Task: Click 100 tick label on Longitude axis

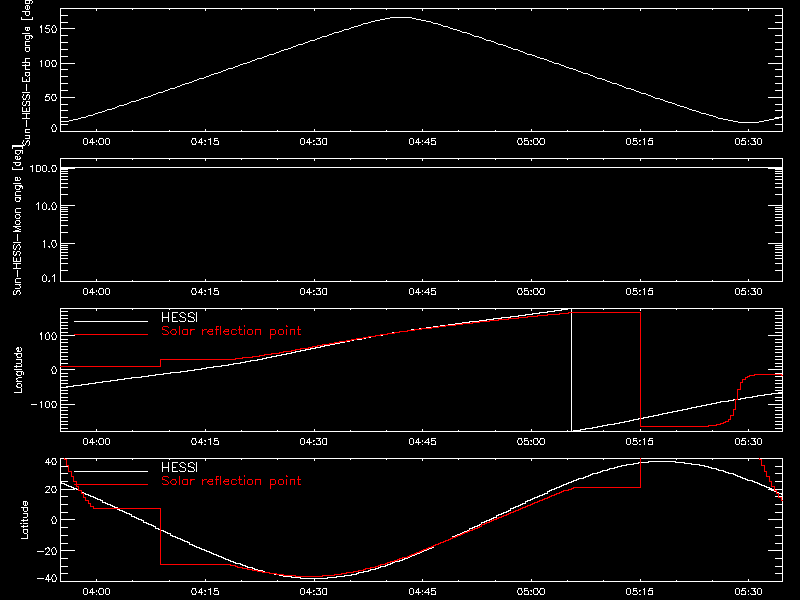Action: (47, 336)
